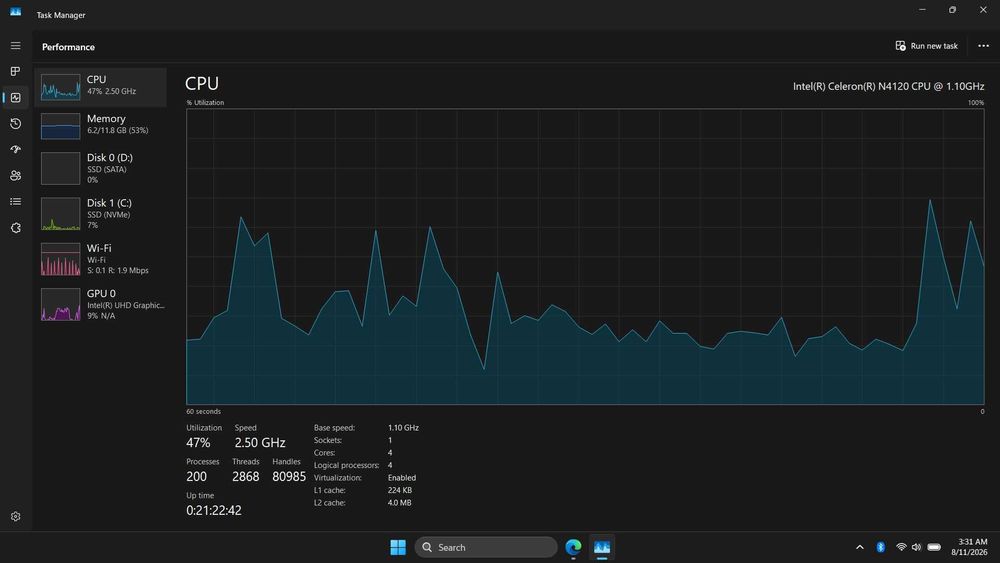The width and height of the screenshot is (1000, 563).
Task: Open the Users page icon
Action: [15, 175]
